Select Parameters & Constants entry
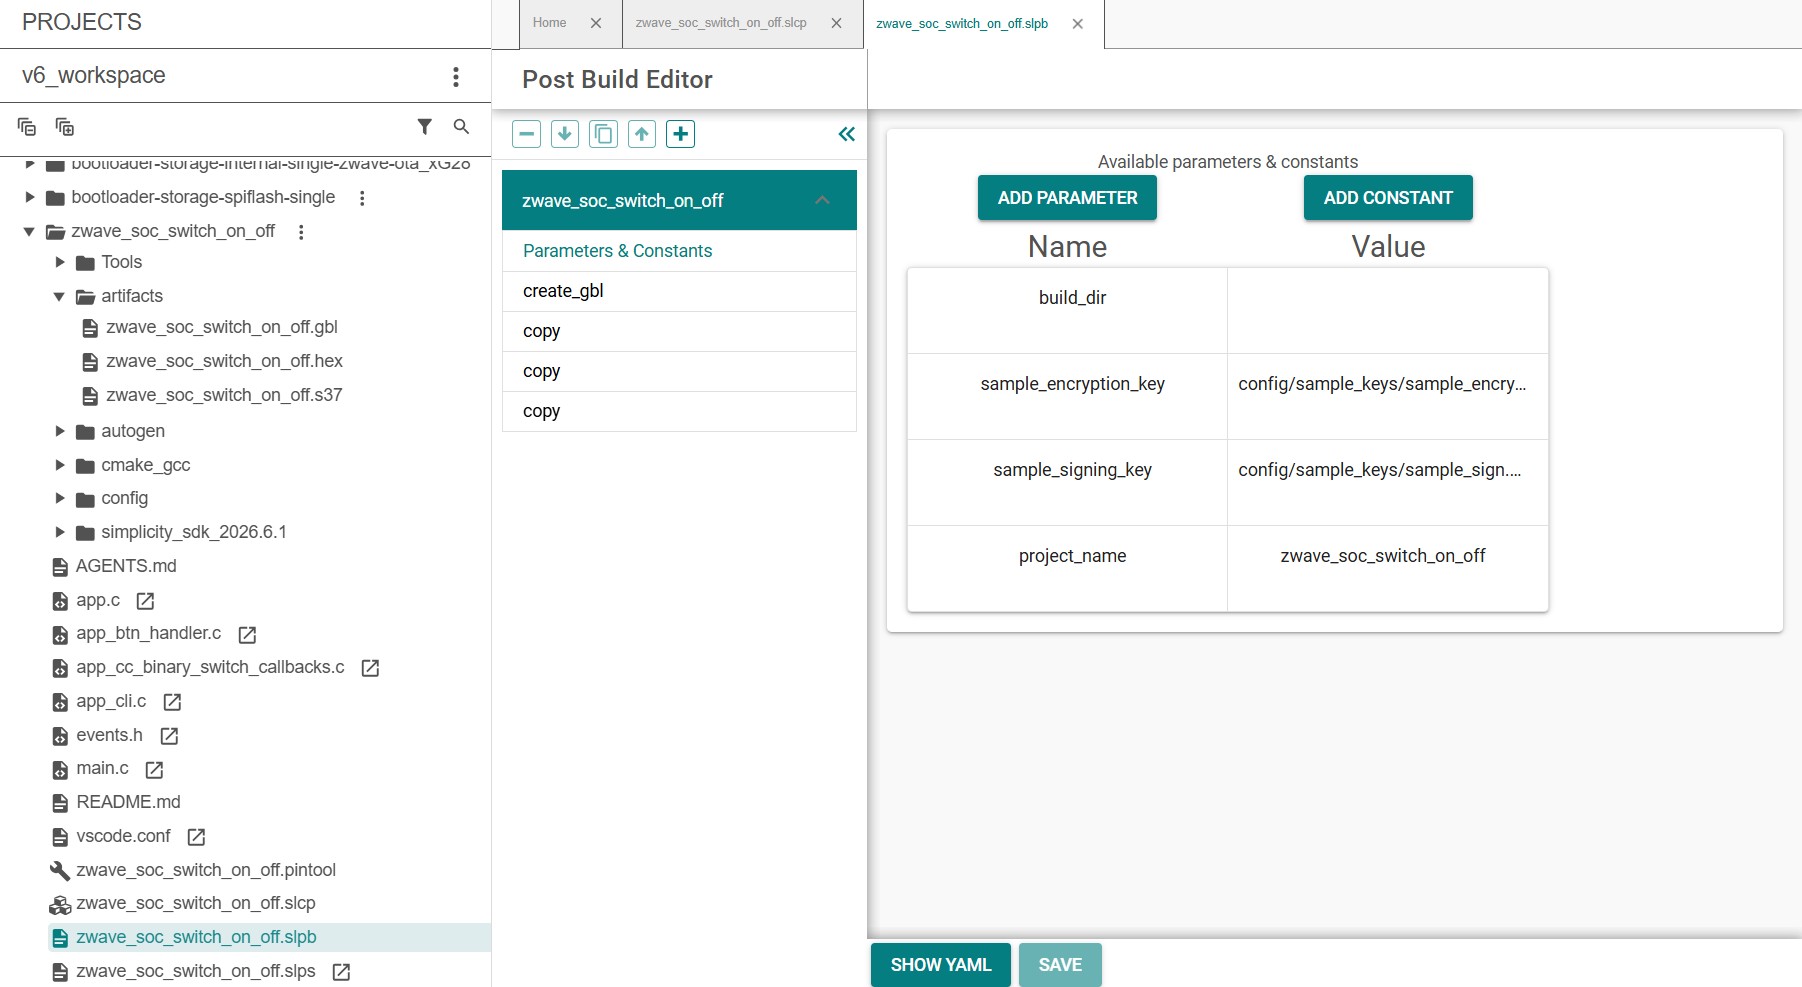This screenshot has height=987, width=1802. pyautogui.click(x=679, y=251)
